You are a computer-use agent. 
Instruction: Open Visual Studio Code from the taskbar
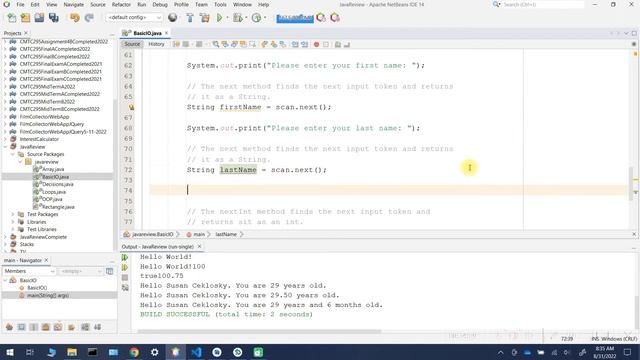coord(196,352)
